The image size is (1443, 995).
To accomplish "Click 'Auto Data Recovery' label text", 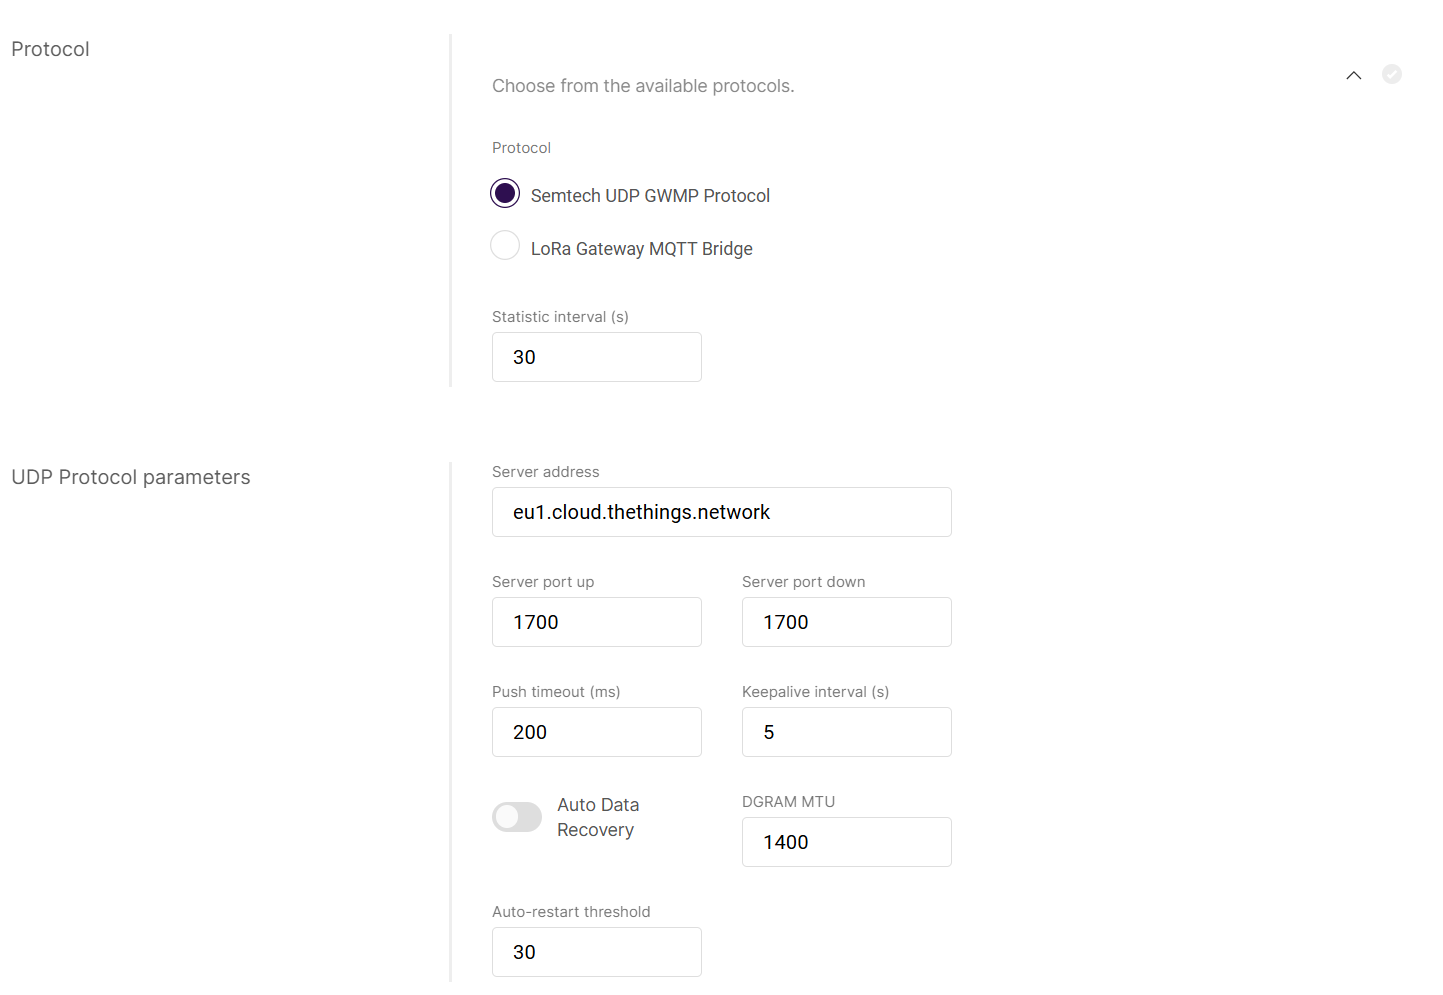I will coord(598,817).
